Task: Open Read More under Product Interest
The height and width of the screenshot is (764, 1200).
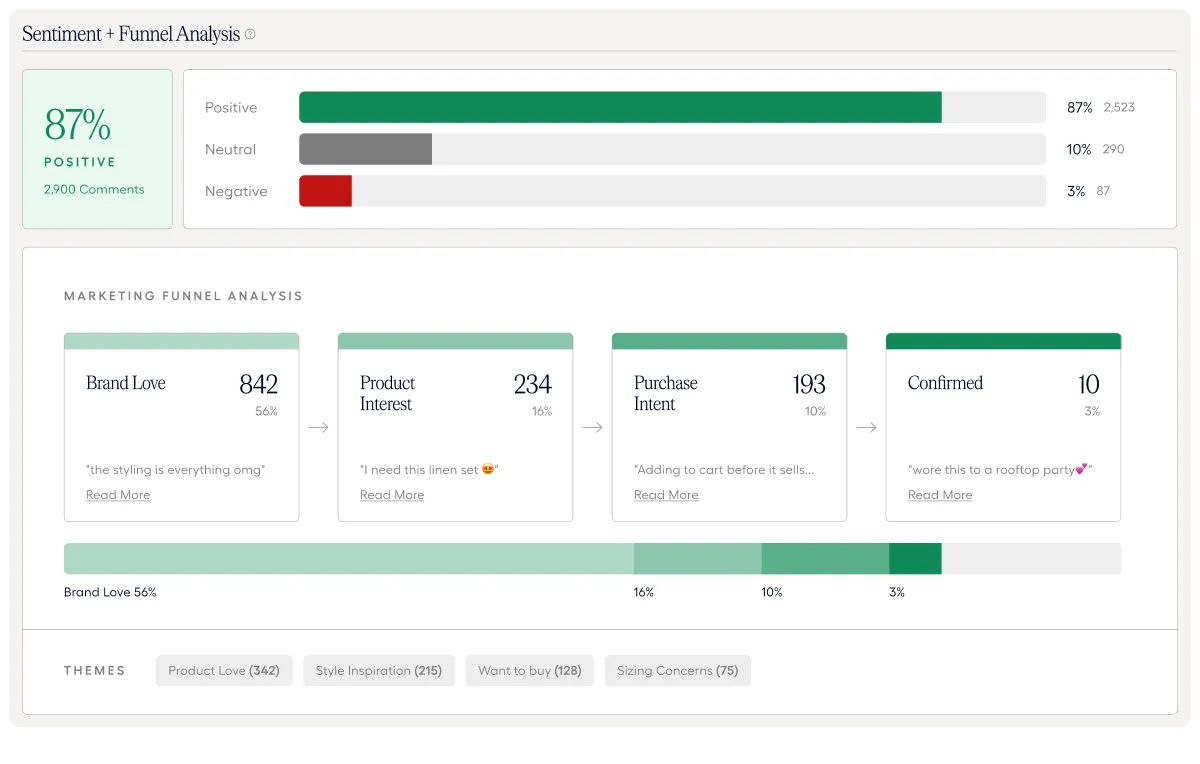Action: (392, 495)
